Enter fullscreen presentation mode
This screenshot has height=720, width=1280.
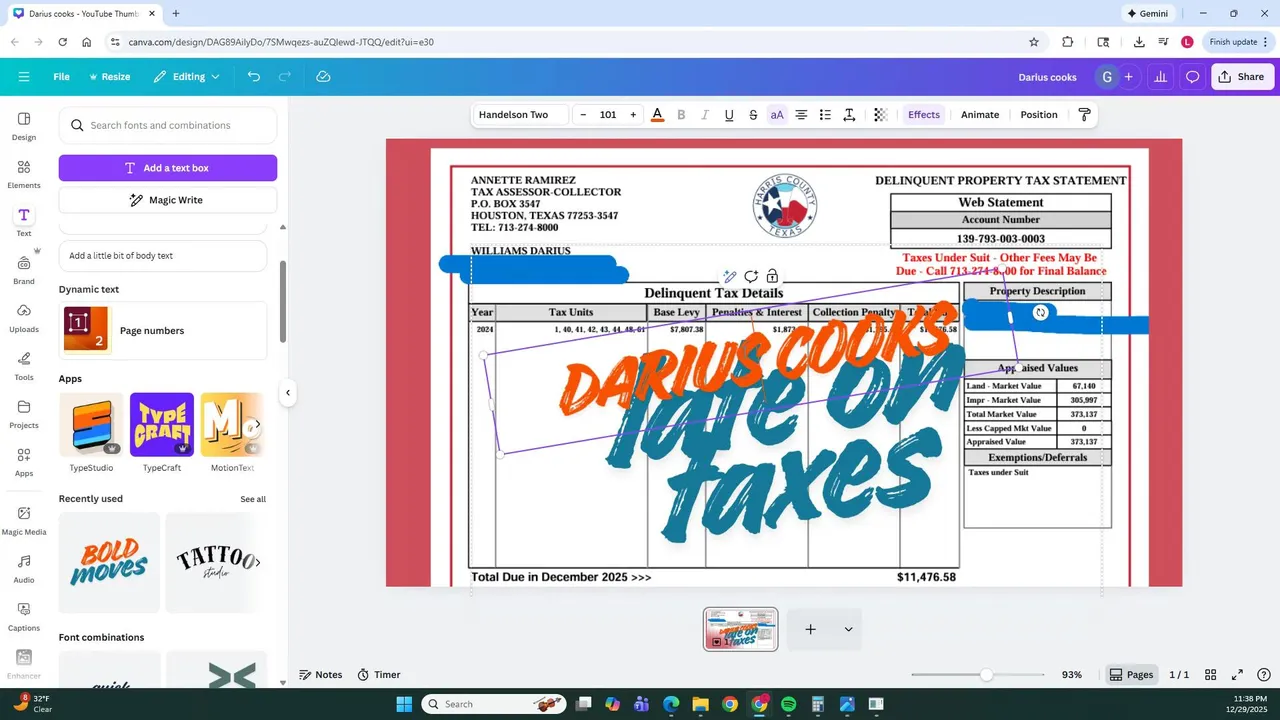click(1237, 675)
